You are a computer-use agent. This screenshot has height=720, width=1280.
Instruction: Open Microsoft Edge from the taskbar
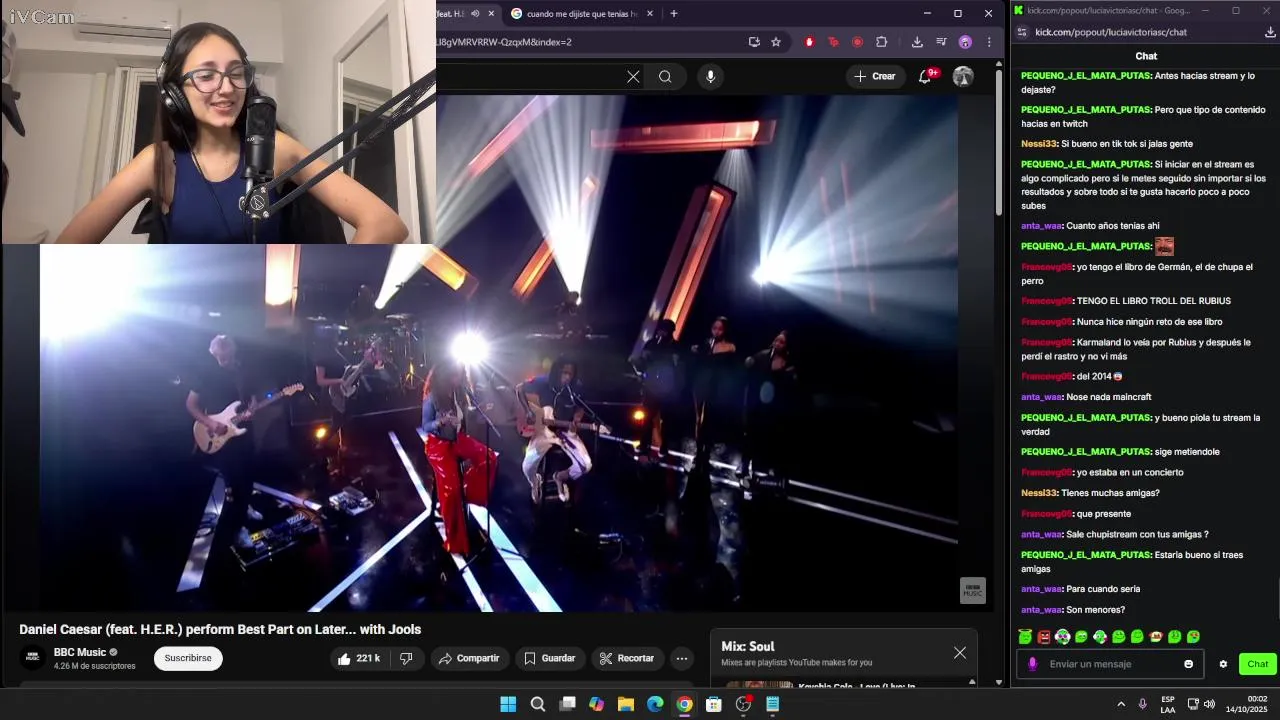pos(655,704)
